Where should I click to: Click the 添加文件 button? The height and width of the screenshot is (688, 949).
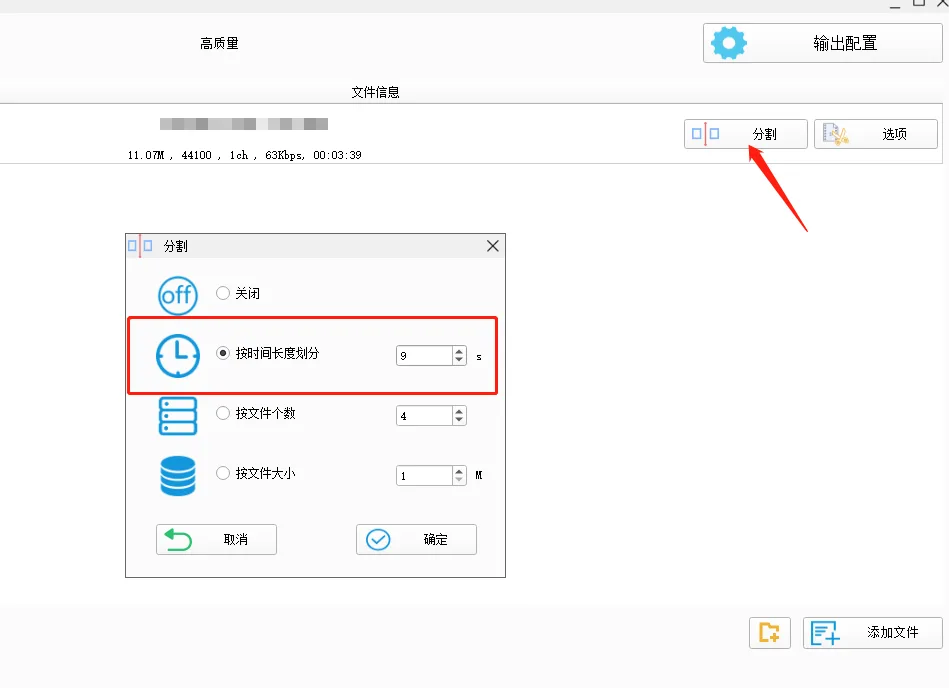tap(873, 633)
